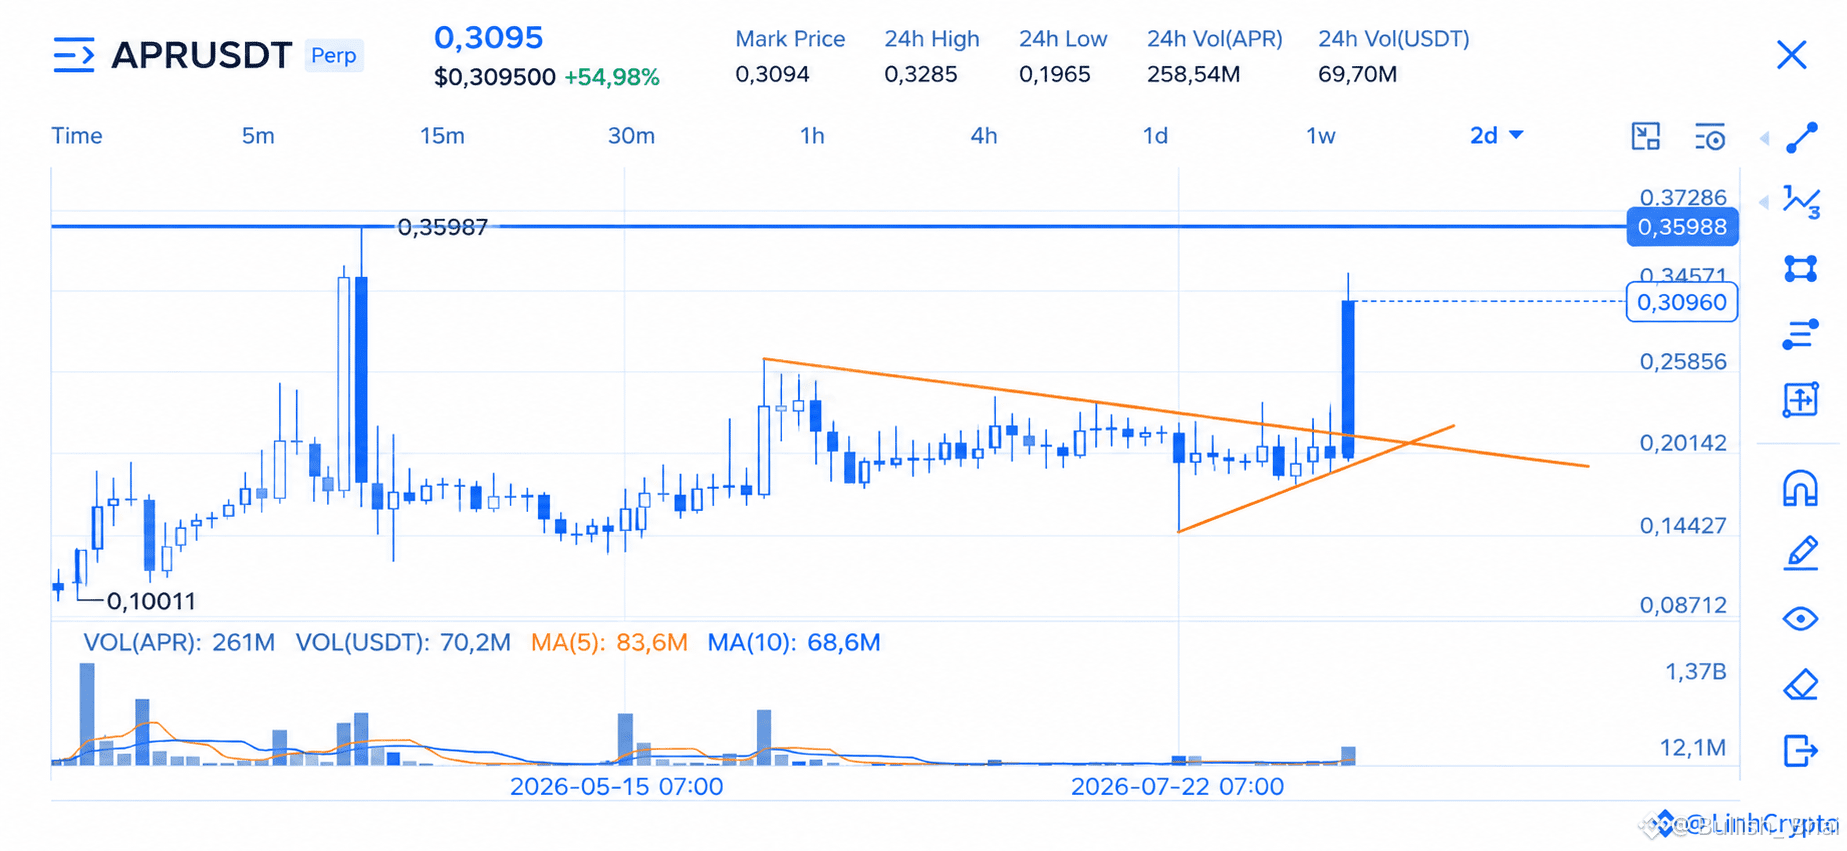Click the VOL(APR): 261M indicator label

(179, 642)
